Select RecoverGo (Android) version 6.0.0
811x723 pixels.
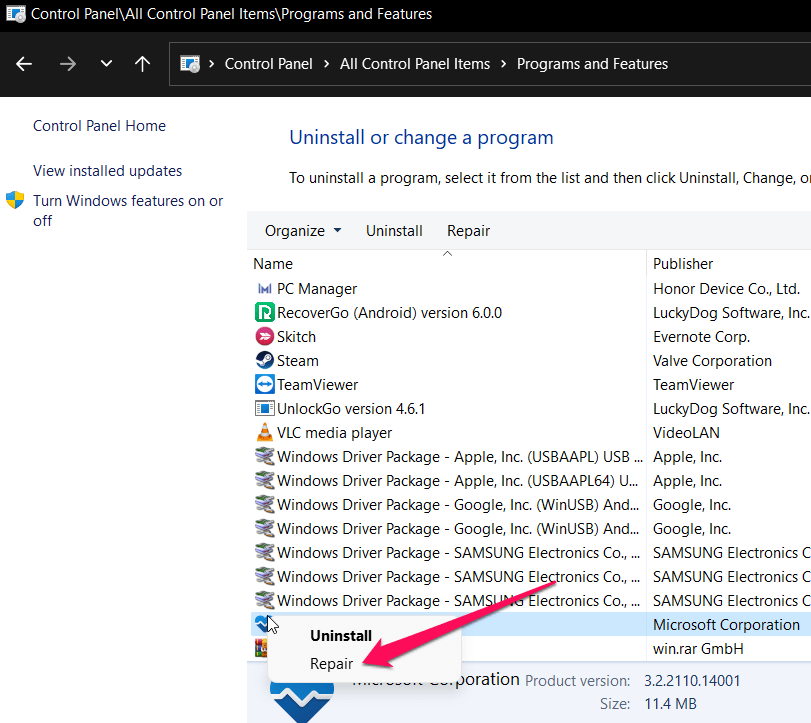click(x=389, y=313)
